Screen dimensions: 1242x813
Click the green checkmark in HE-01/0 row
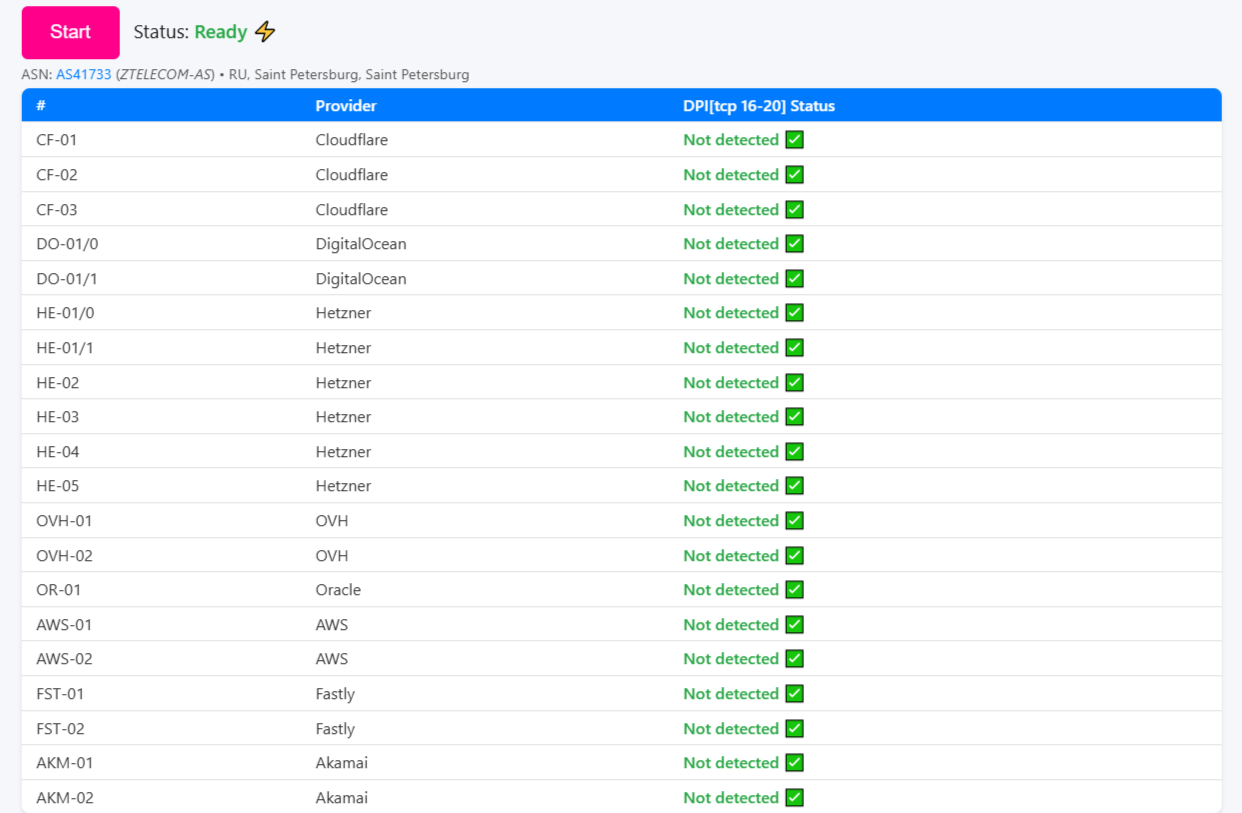pyautogui.click(x=795, y=312)
